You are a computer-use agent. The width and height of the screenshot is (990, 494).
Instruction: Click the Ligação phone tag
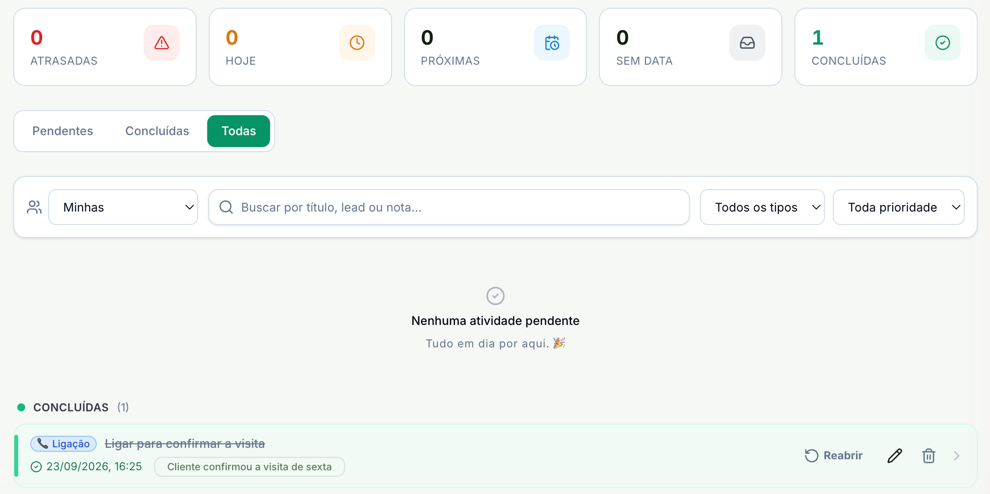(63, 444)
